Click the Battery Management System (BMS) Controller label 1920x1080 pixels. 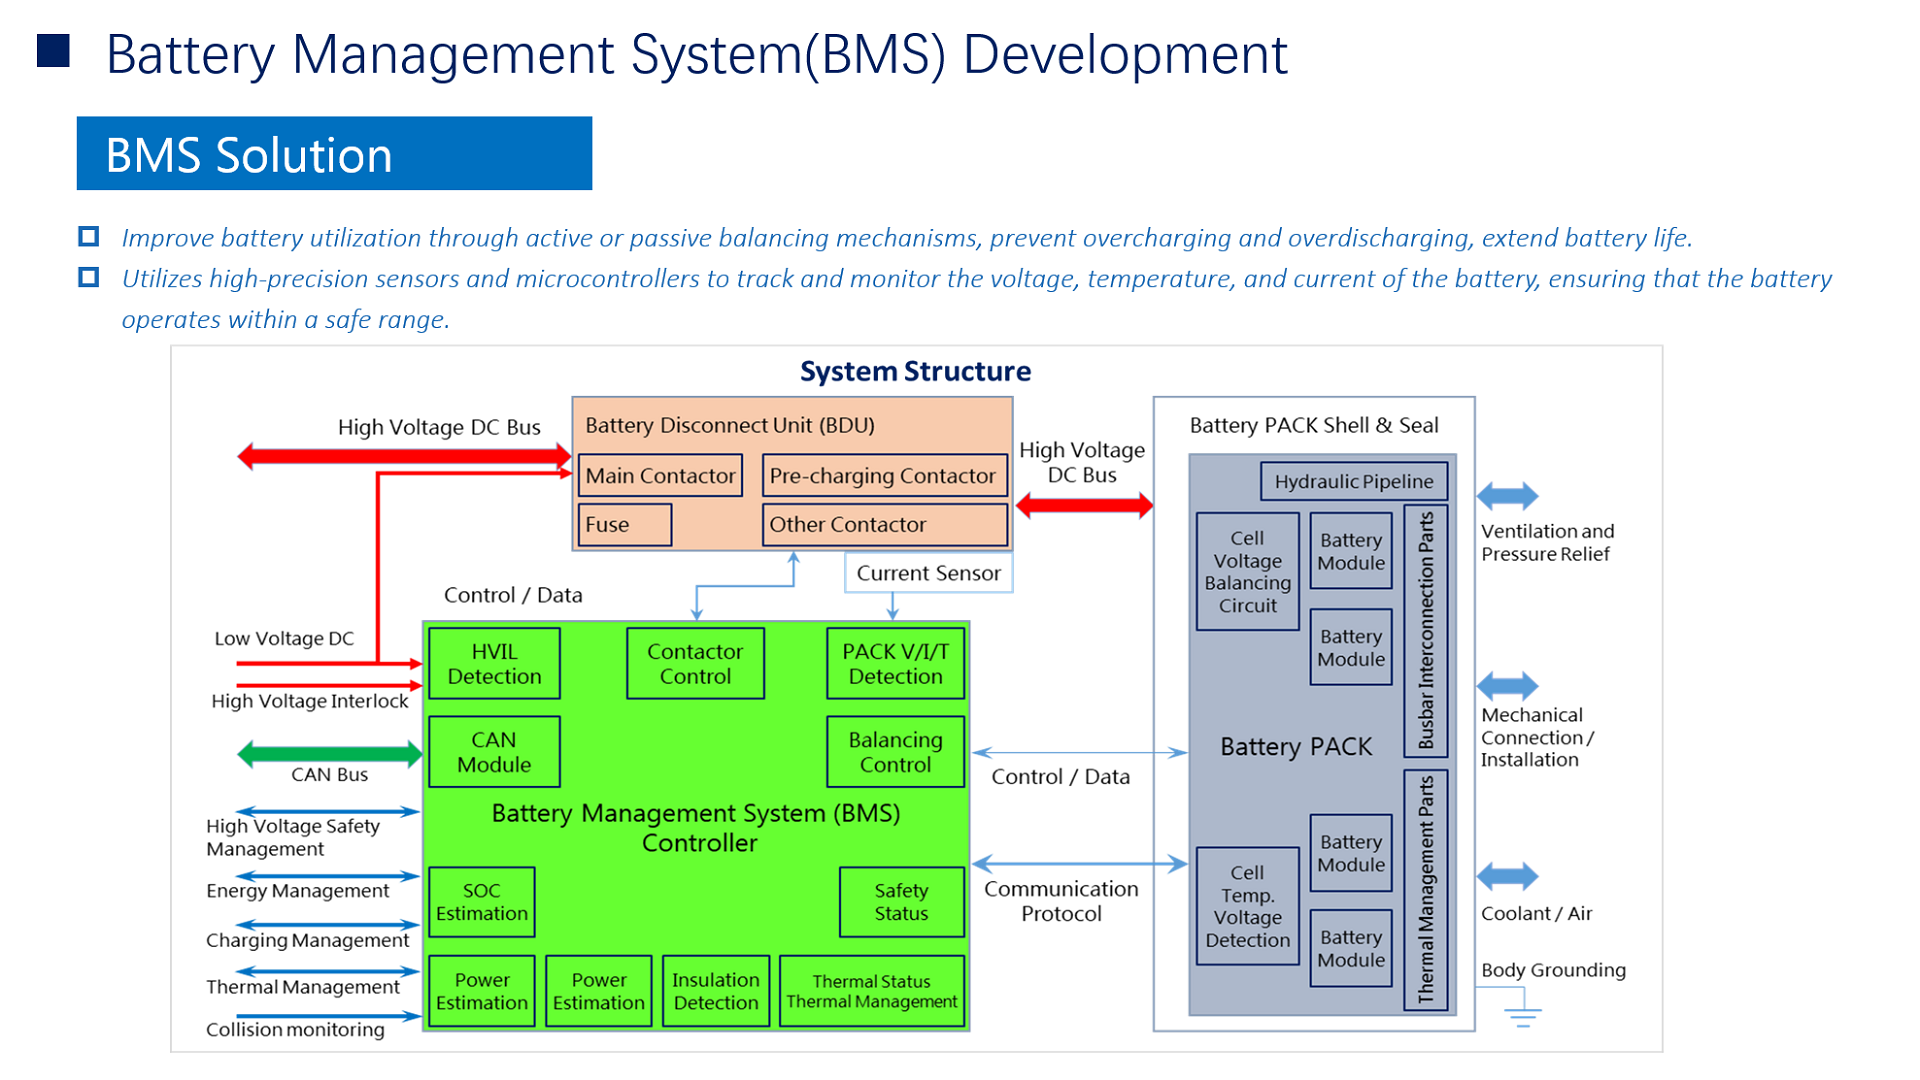[697, 828]
